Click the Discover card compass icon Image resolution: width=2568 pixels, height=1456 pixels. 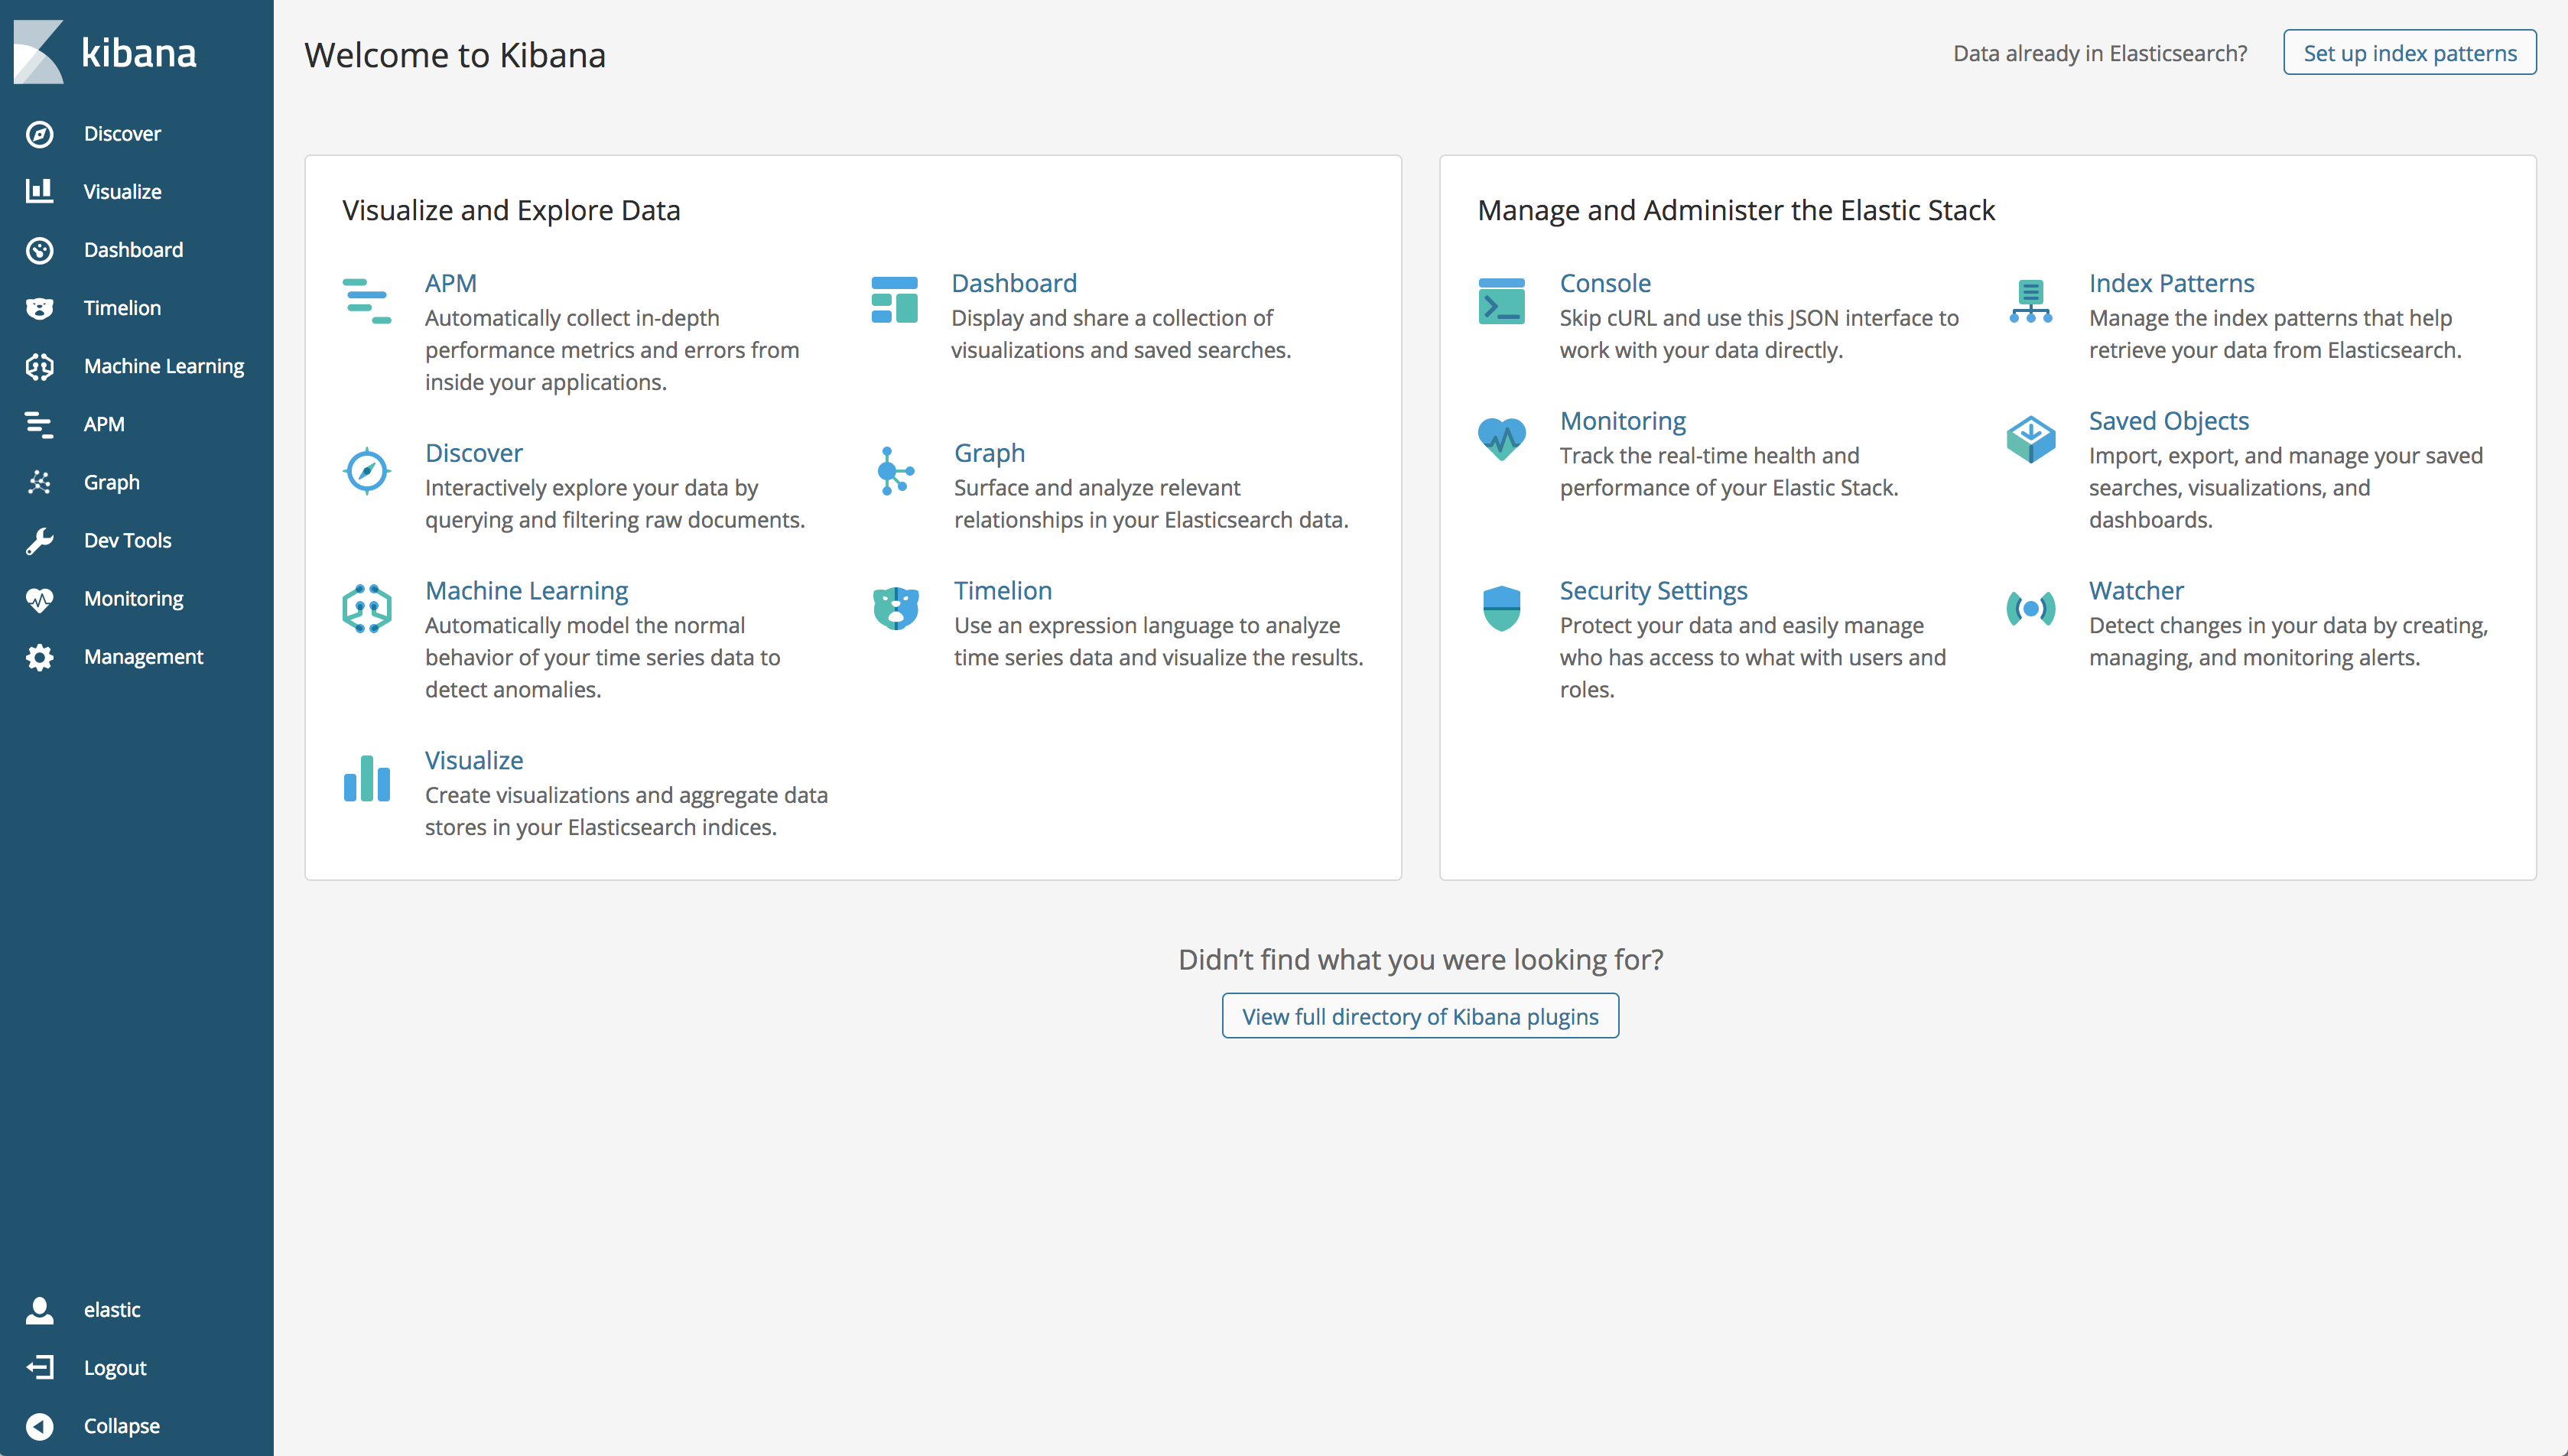[367, 471]
